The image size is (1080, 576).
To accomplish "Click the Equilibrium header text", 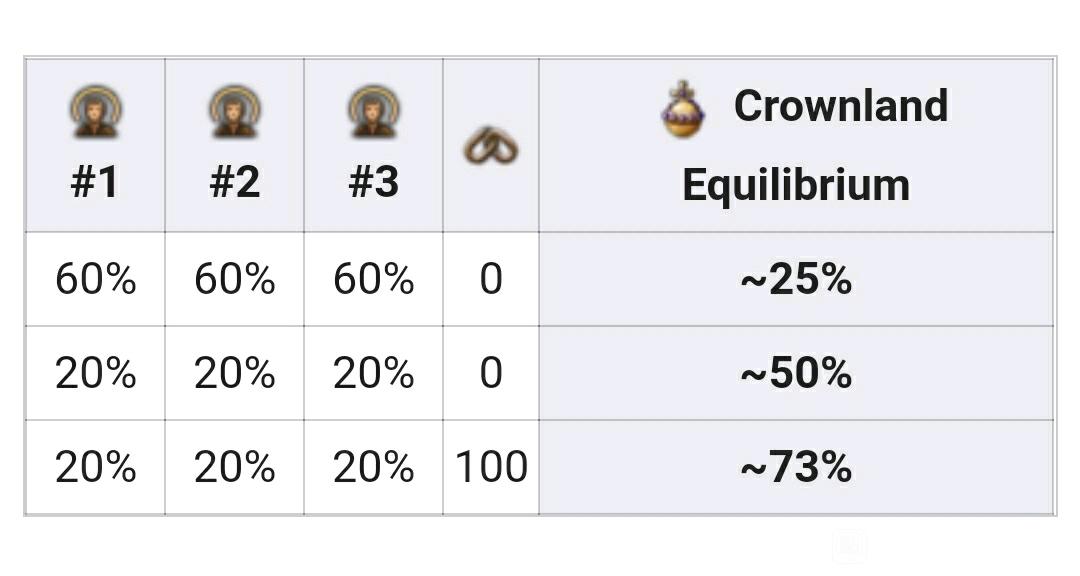I will (x=796, y=185).
